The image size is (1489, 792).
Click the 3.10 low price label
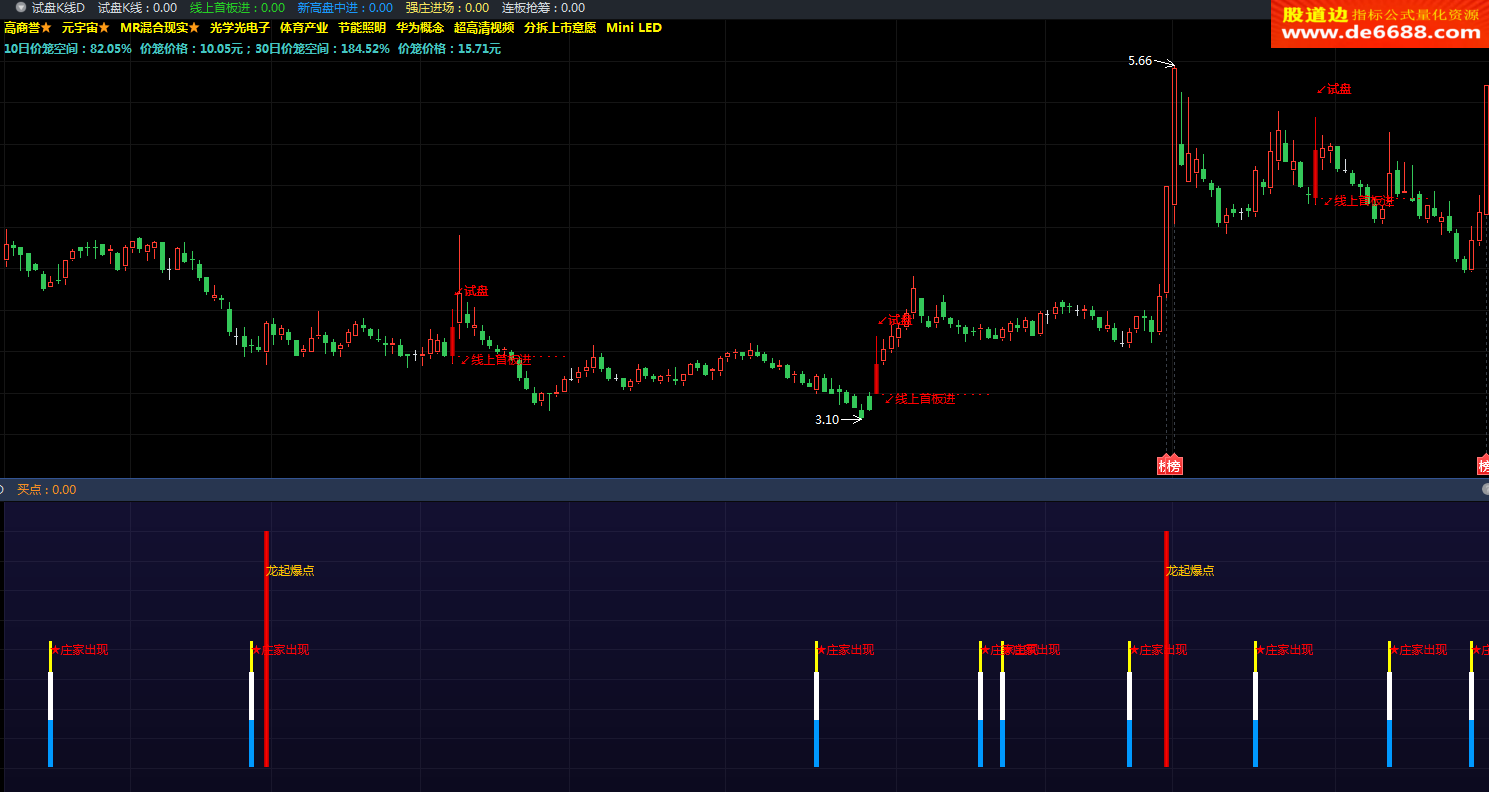(827, 420)
